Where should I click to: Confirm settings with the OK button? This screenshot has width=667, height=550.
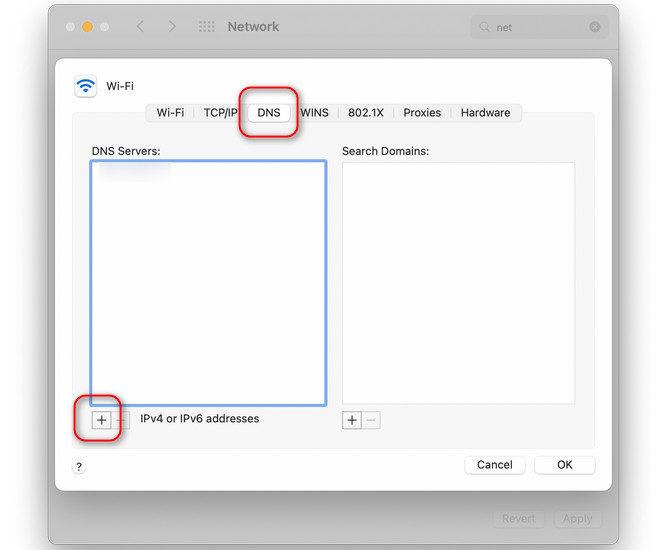tap(565, 465)
